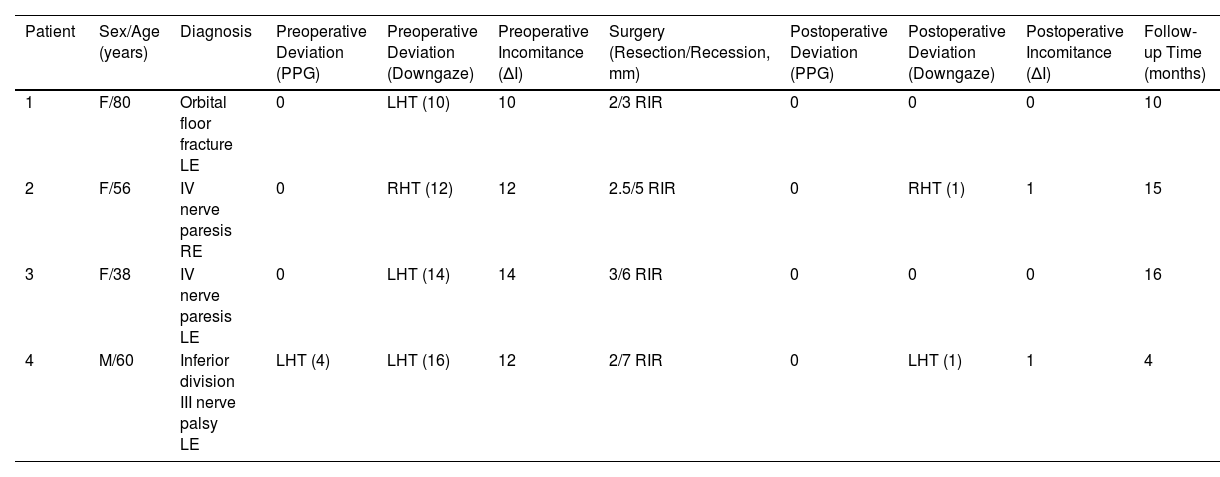The width and height of the screenshot is (1220, 477).
Task: Click the Patient column header
Action: 50,32
